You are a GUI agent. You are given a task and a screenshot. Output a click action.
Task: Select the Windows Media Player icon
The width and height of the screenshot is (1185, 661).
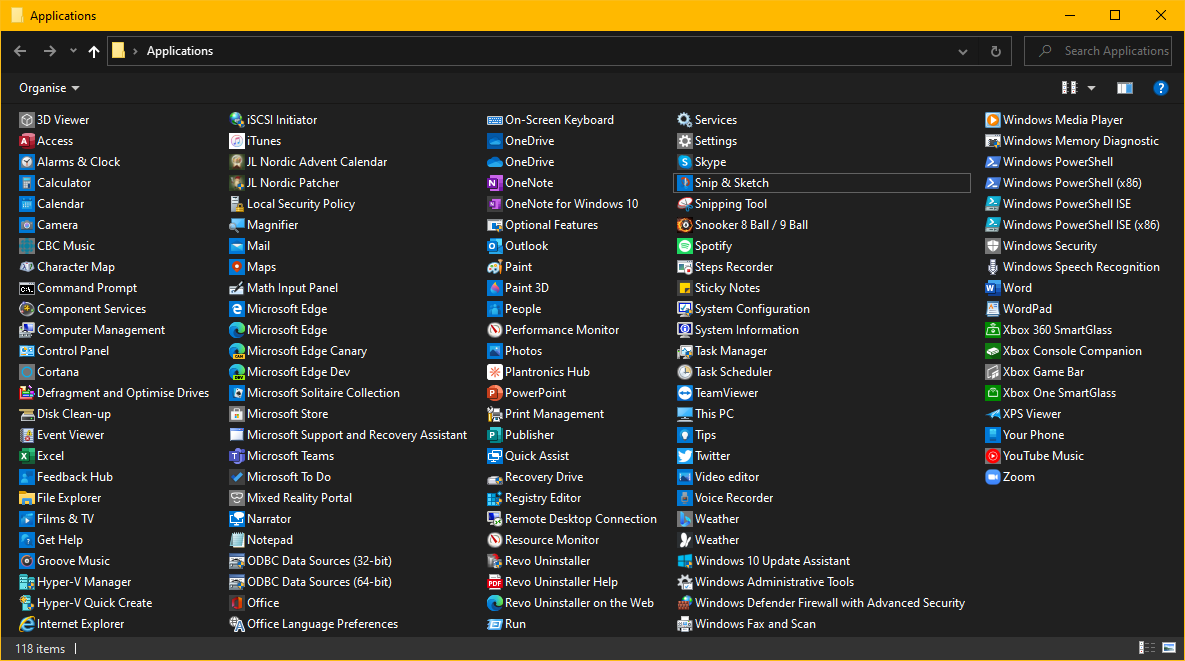(x=992, y=119)
